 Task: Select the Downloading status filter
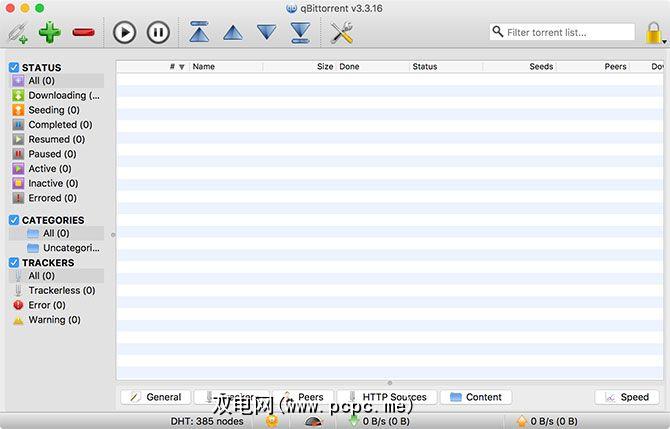tap(56, 95)
